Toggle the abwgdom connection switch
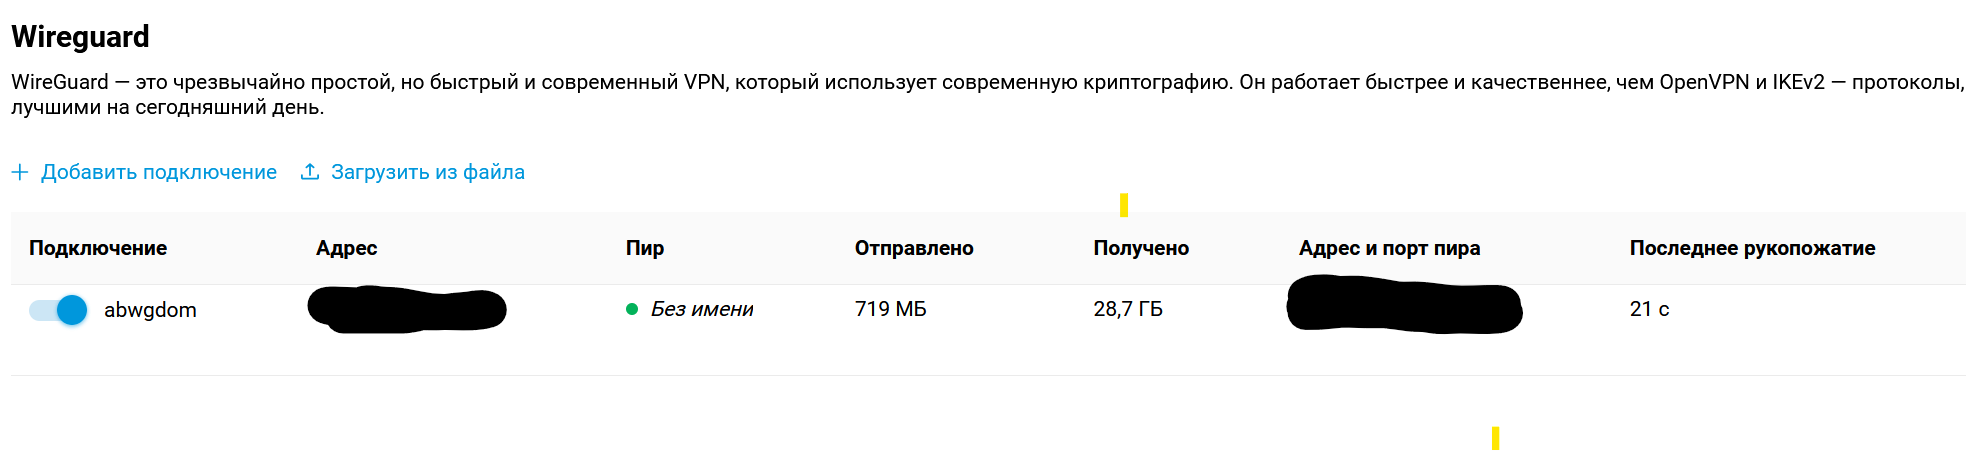The image size is (1966, 451). (58, 310)
